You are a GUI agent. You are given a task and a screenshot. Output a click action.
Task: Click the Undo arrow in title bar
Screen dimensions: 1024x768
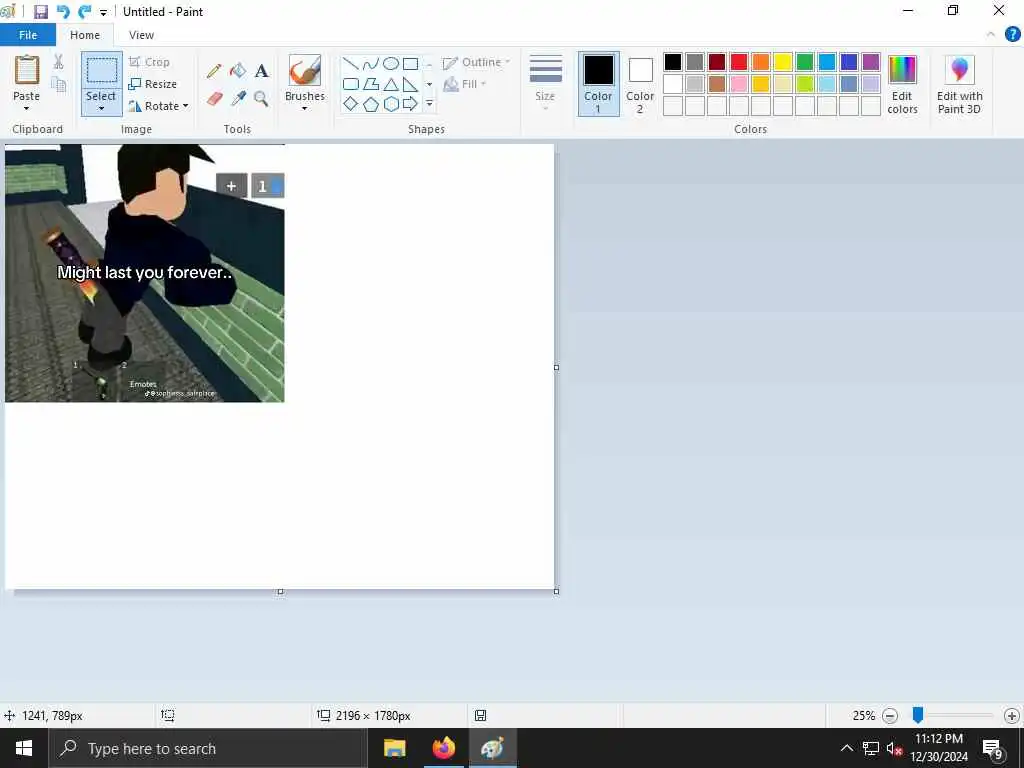63,12
